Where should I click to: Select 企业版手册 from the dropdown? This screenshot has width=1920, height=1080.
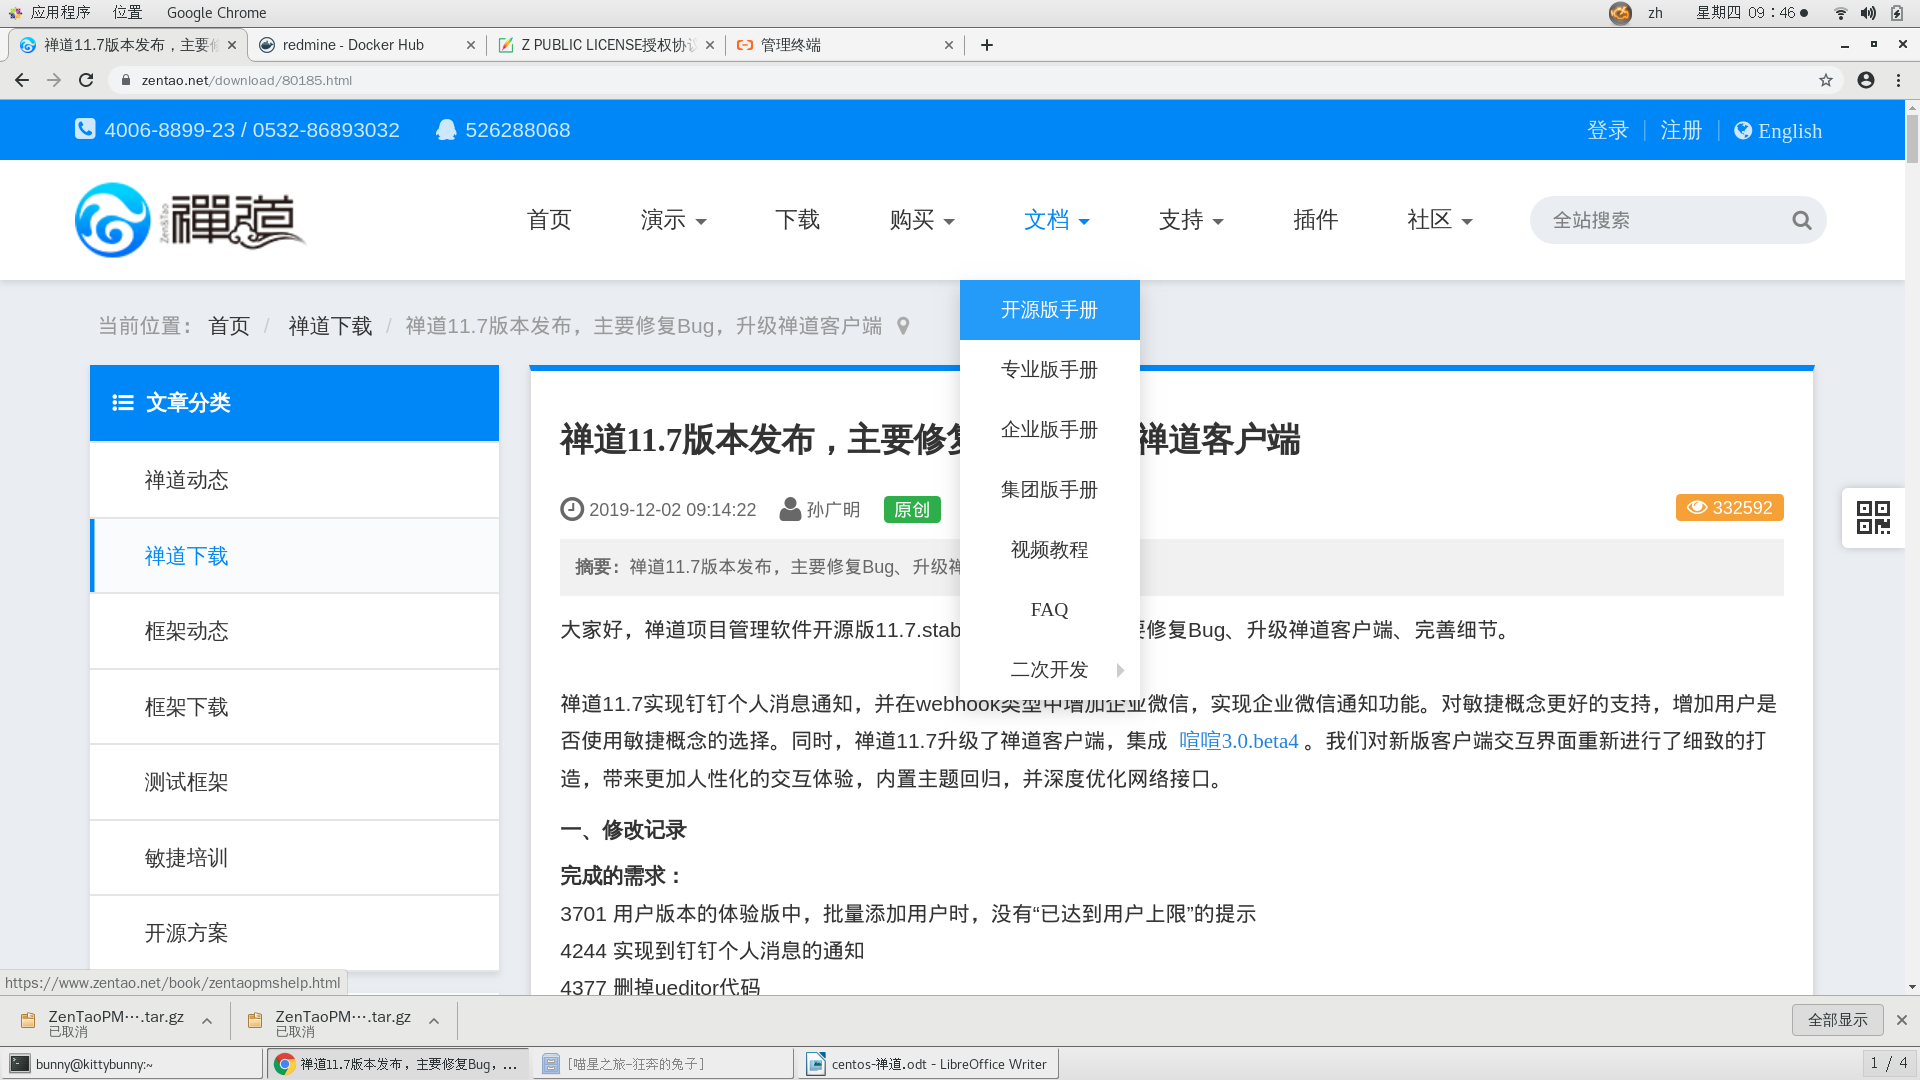1049,430
